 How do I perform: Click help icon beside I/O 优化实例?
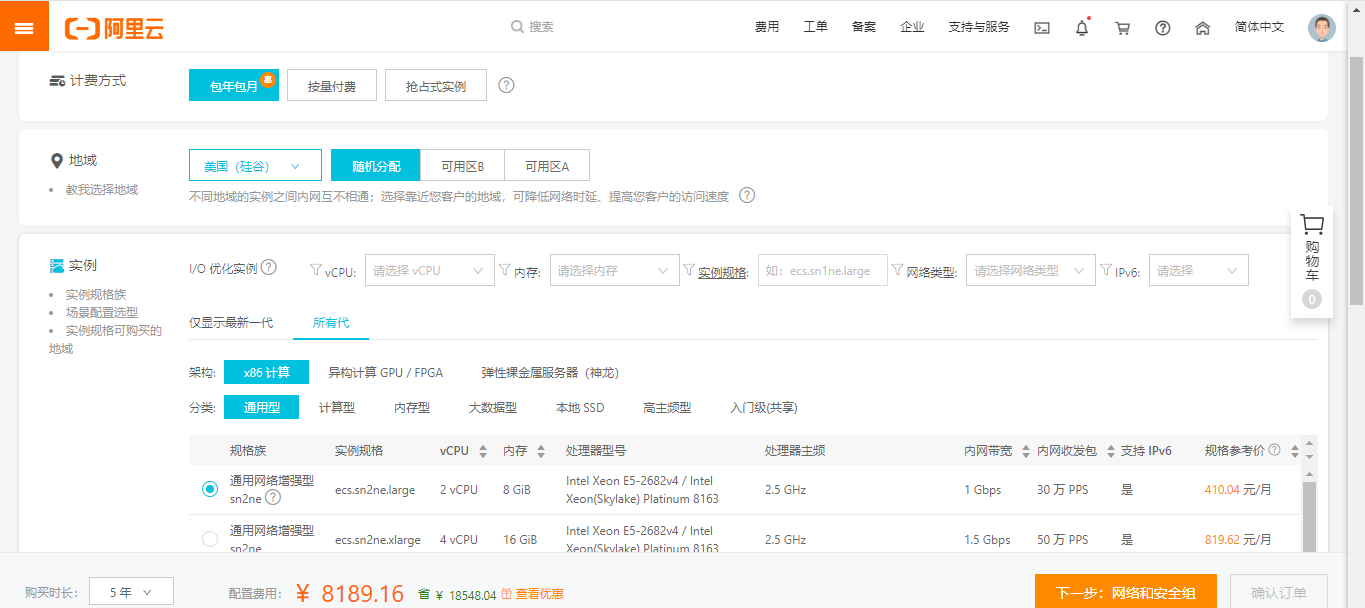[x=268, y=268]
